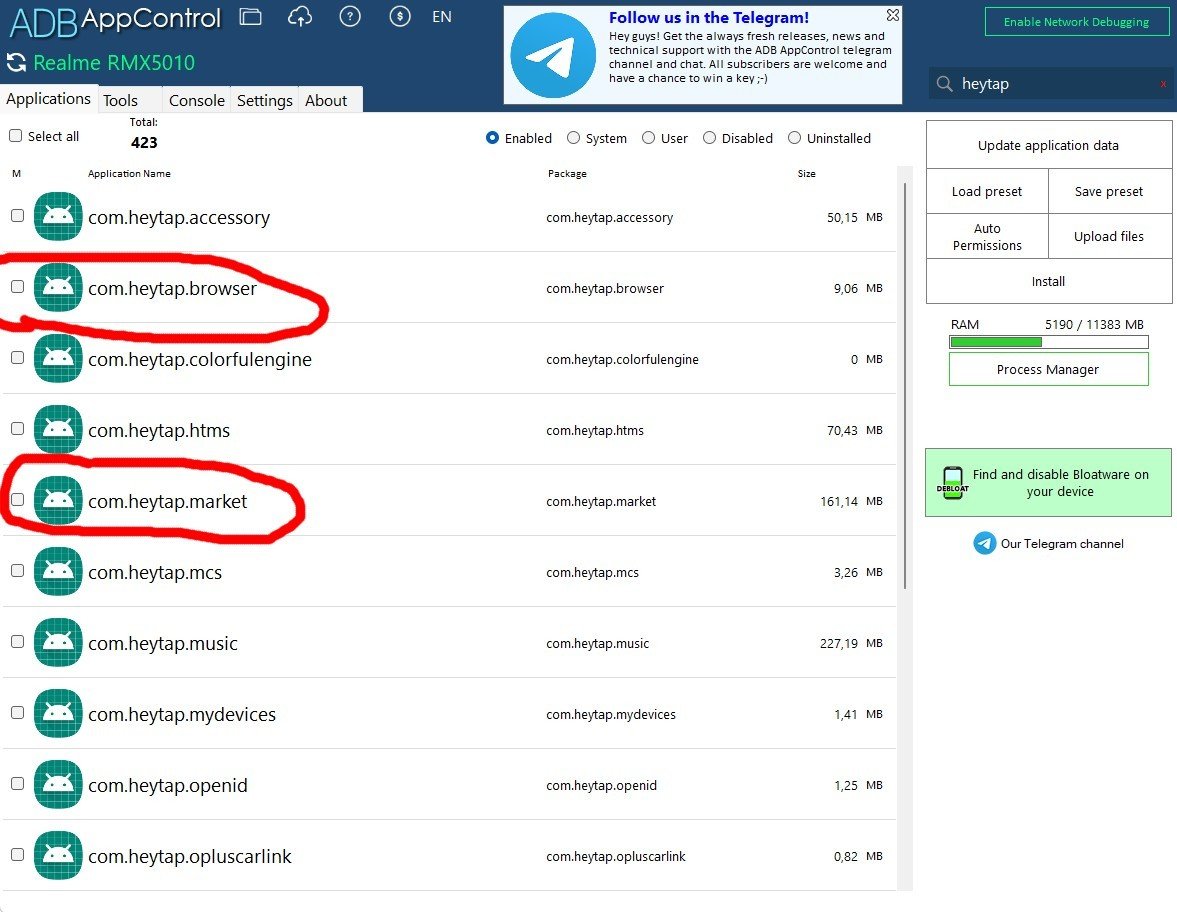Click the application list vertical scrollbar
The image size is (1177, 912).
click(905, 384)
